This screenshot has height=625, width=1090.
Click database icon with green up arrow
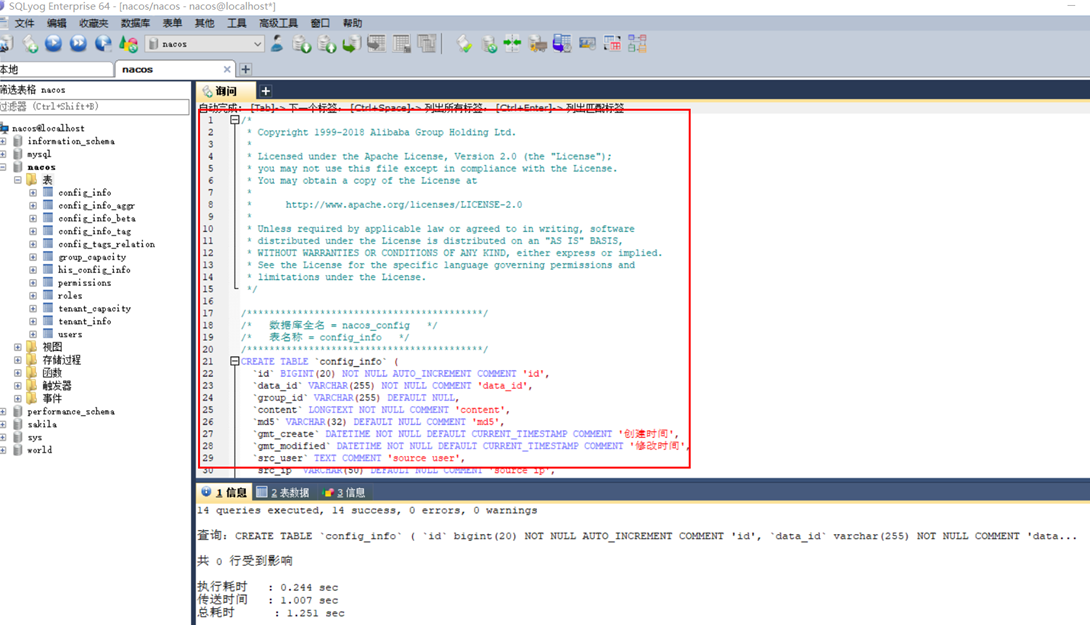[327, 44]
